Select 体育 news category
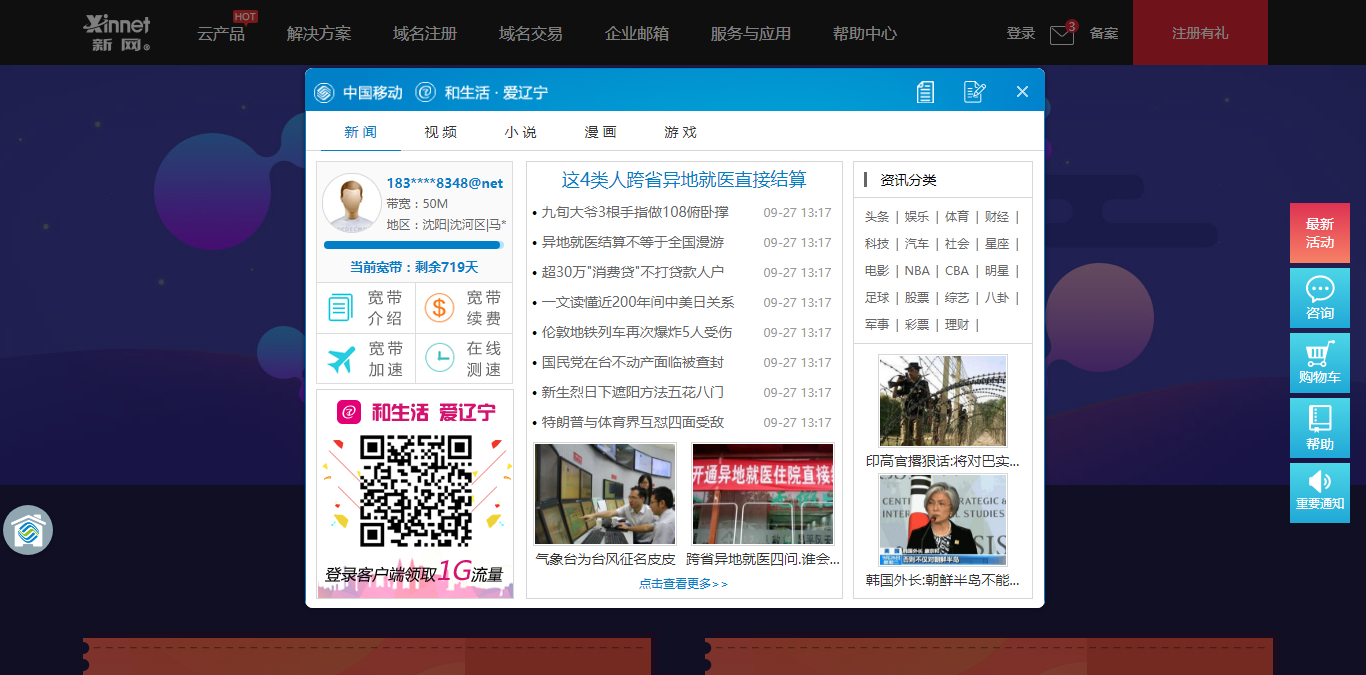The width and height of the screenshot is (1366, 675). (957, 217)
